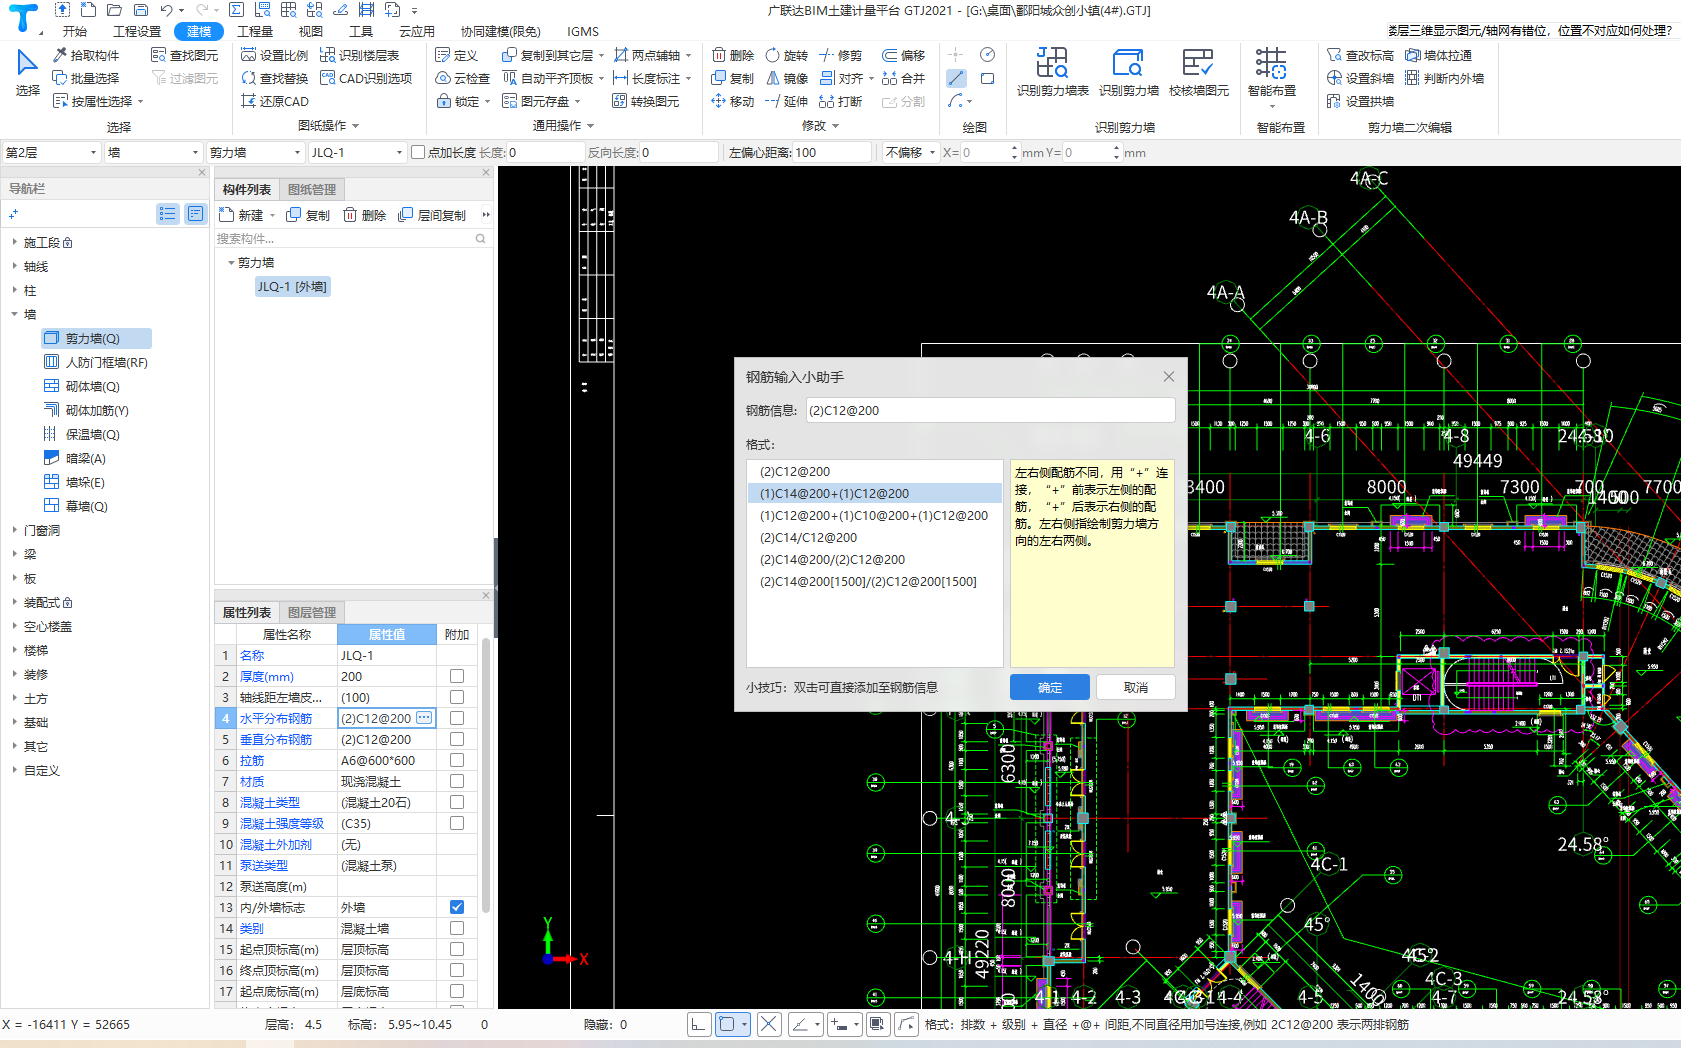Switch to the 云应用 ribbon tab
Image resolution: width=1681 pixels, height=1048 pixels.
(x=416, y=31)
